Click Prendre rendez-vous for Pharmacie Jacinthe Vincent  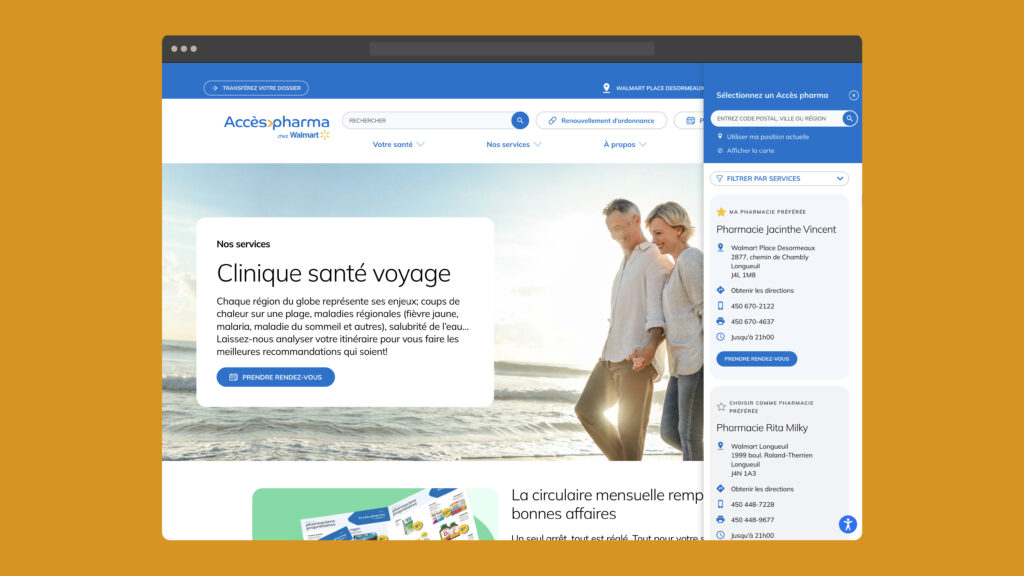pyautogui.click(x=756, y=359)
